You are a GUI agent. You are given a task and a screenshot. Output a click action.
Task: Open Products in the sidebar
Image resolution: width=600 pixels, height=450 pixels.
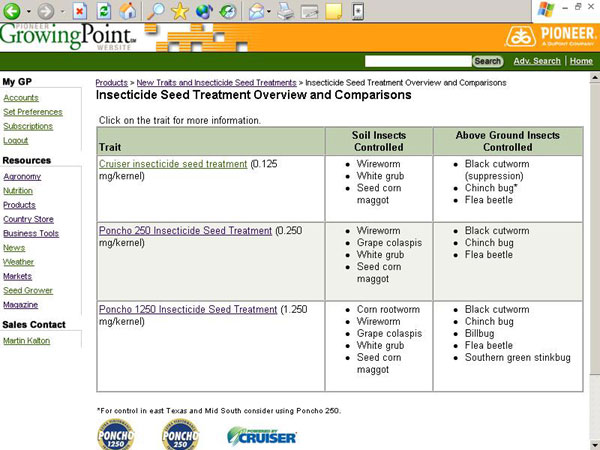pyautogui.click(x=20, y=205)
